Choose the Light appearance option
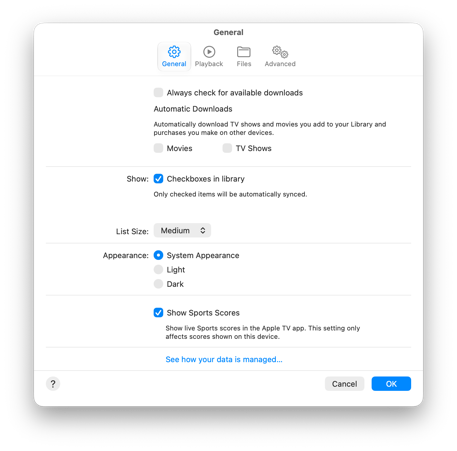 click(158, 269)
